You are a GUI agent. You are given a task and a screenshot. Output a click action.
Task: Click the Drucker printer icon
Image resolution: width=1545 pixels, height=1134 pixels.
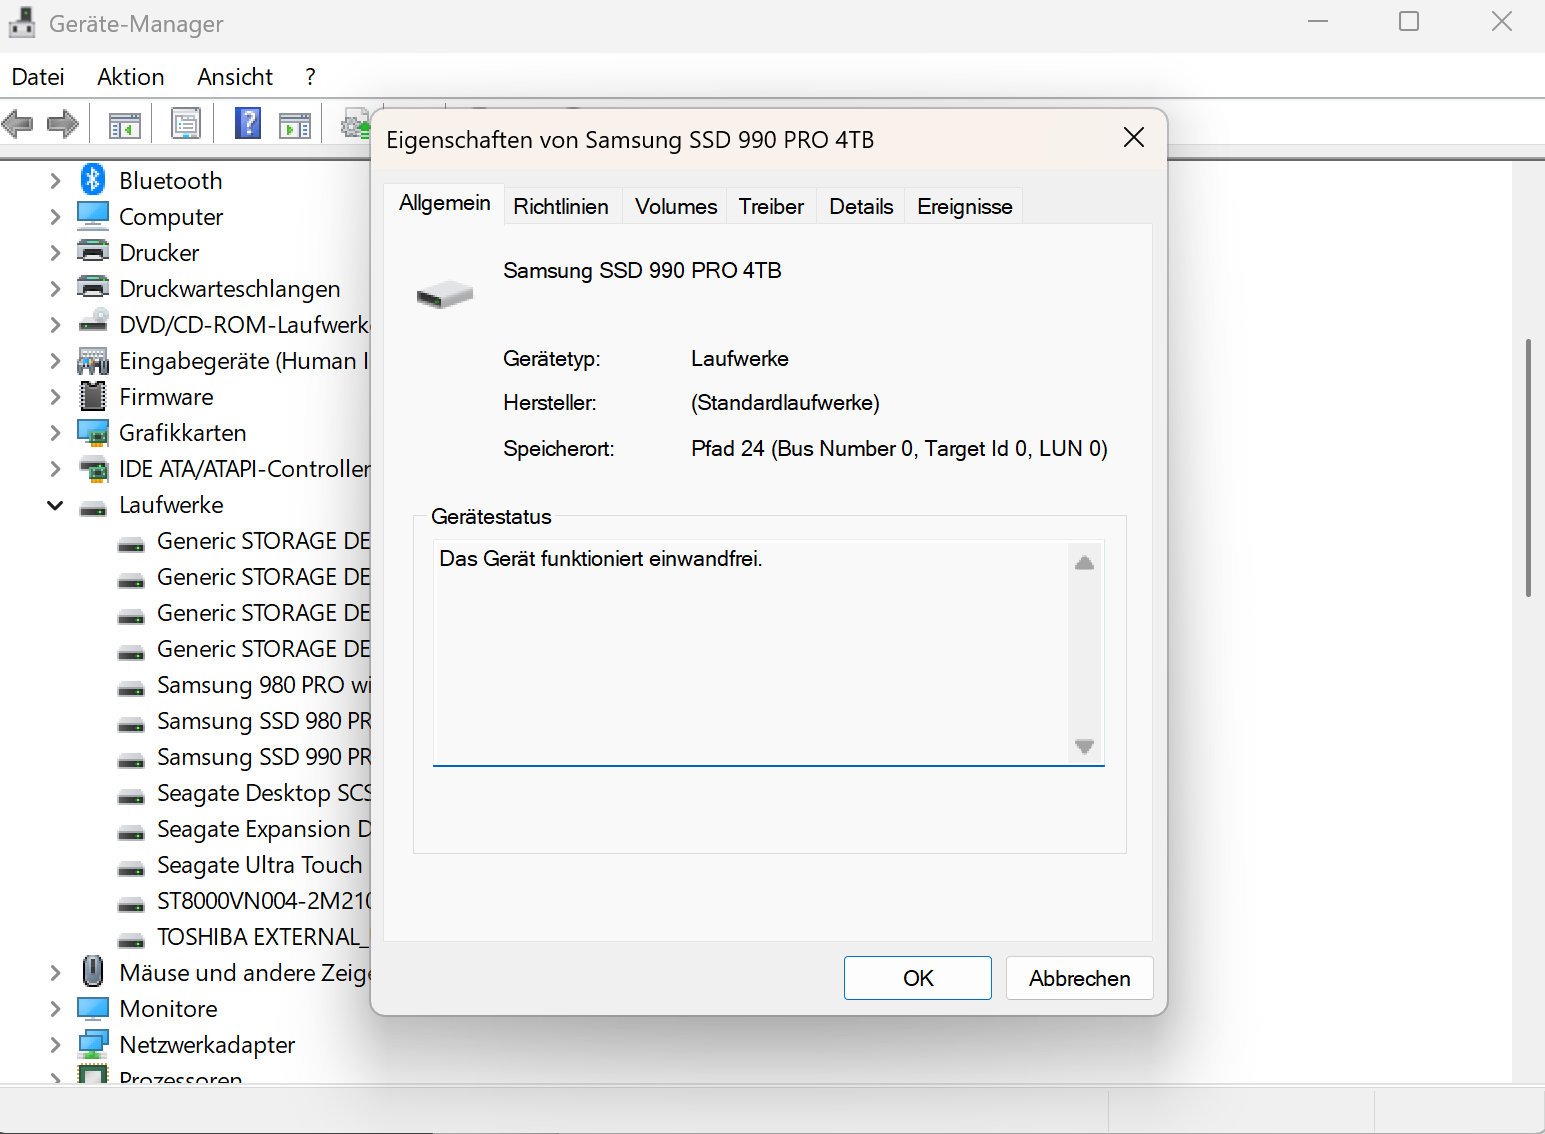coord(93,252)
